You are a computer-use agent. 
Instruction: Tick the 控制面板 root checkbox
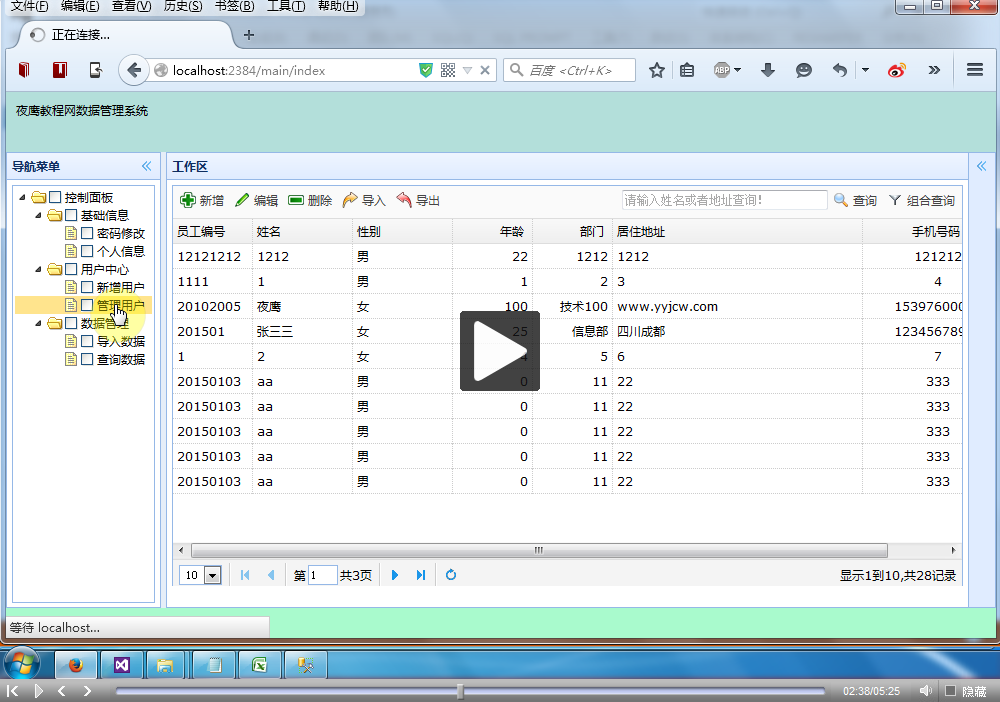[55, 197]
